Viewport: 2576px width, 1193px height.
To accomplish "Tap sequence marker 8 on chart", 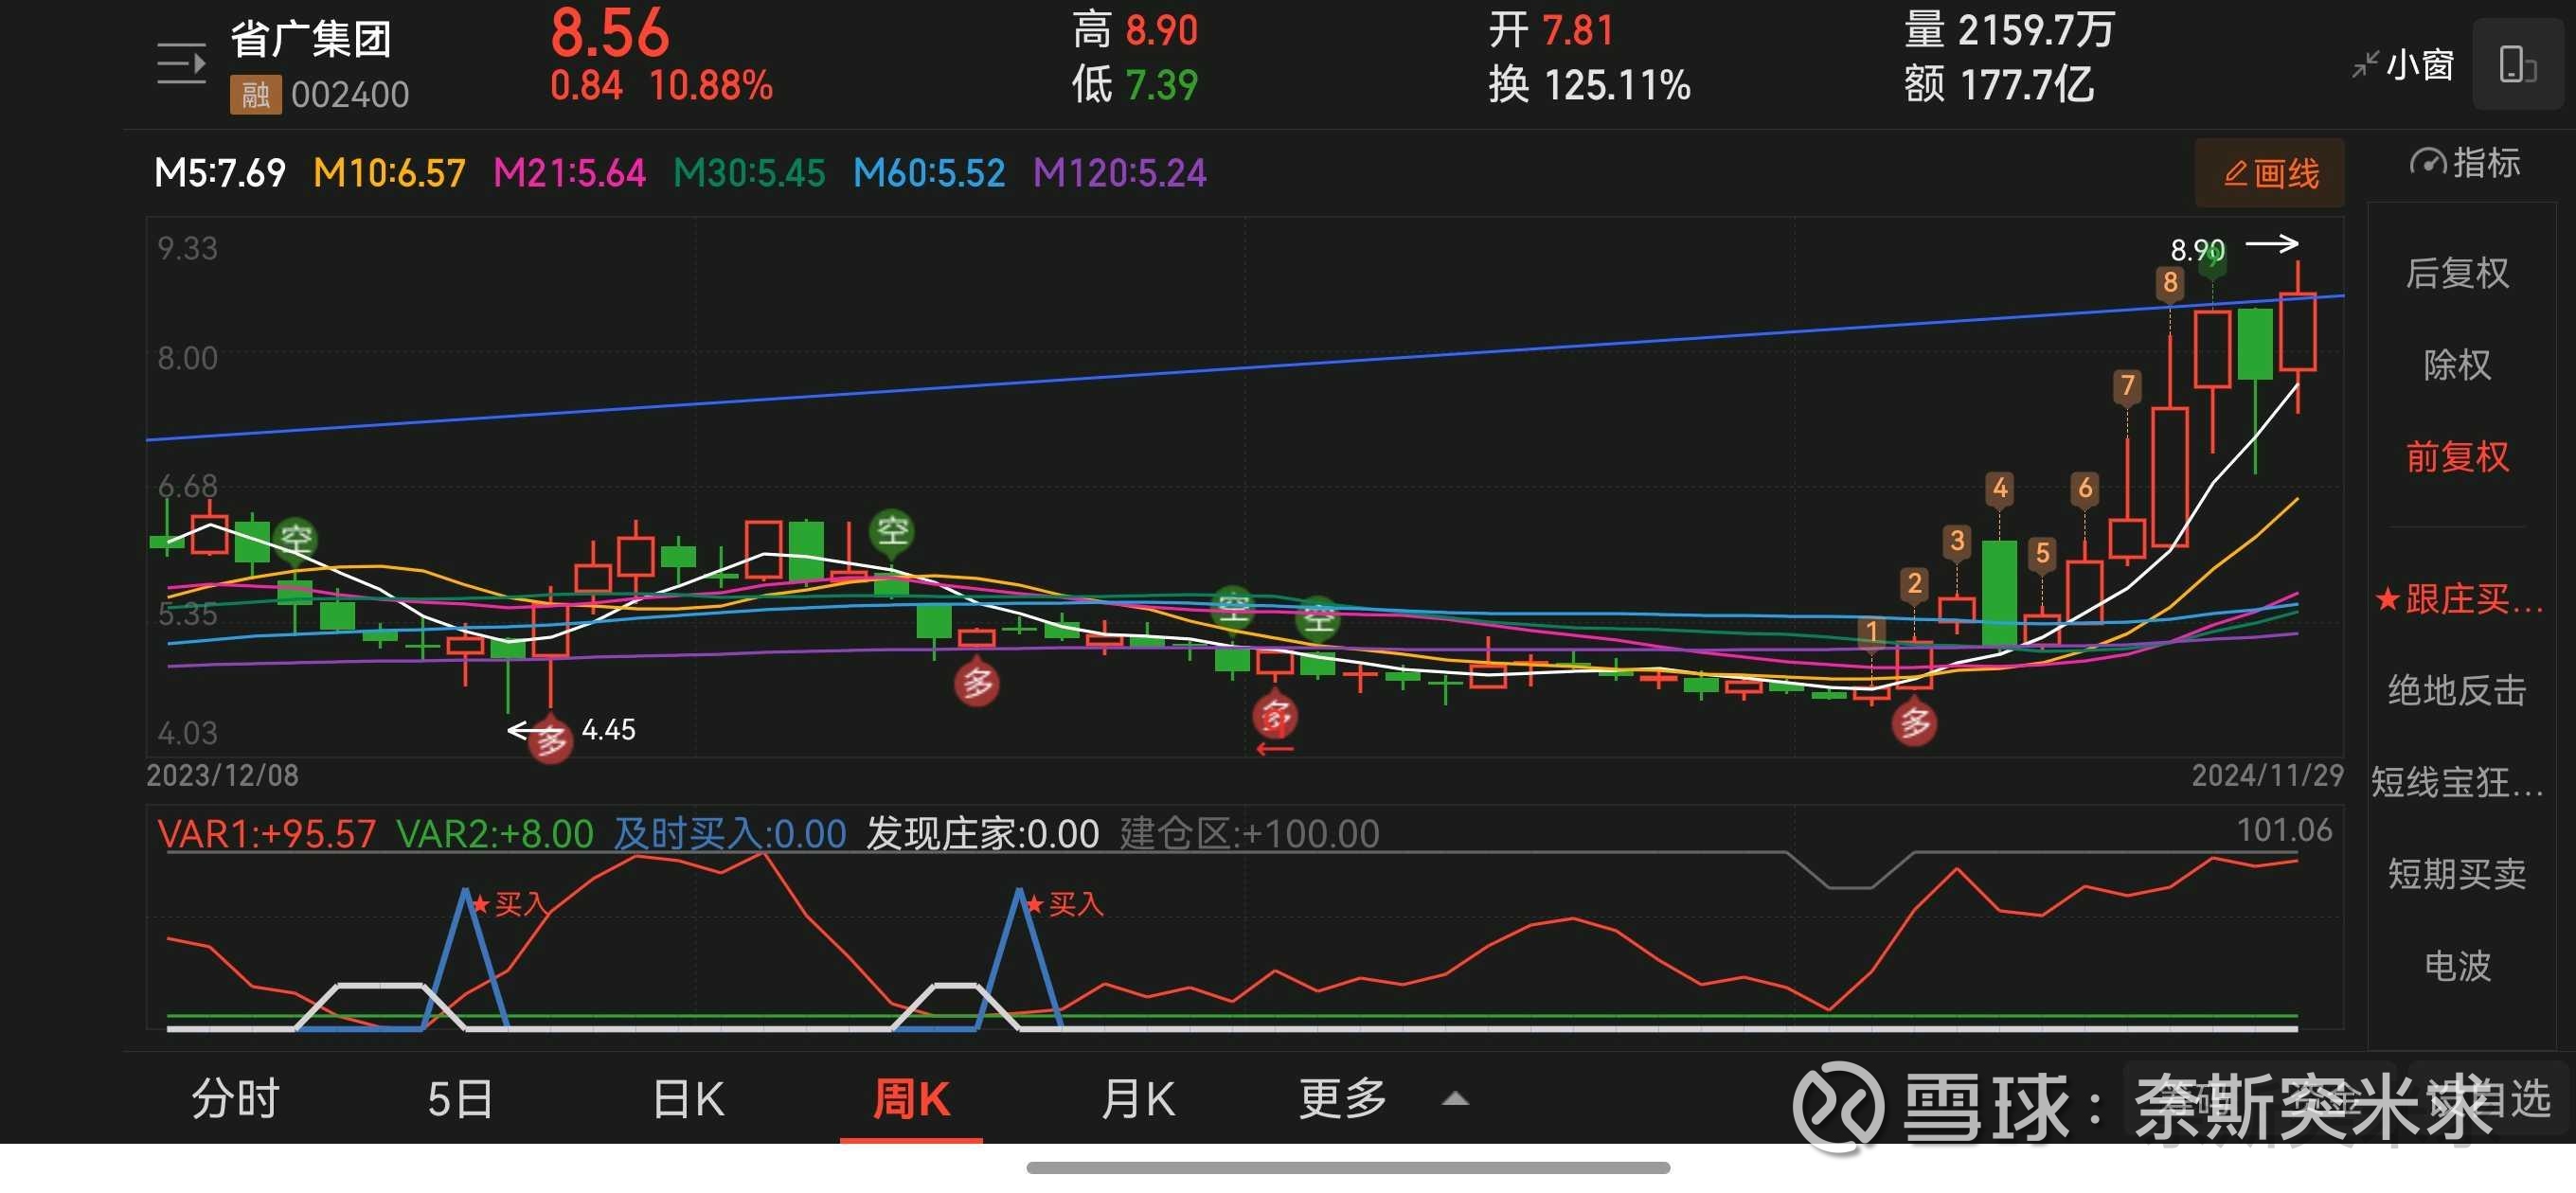I will (2169, 282).
